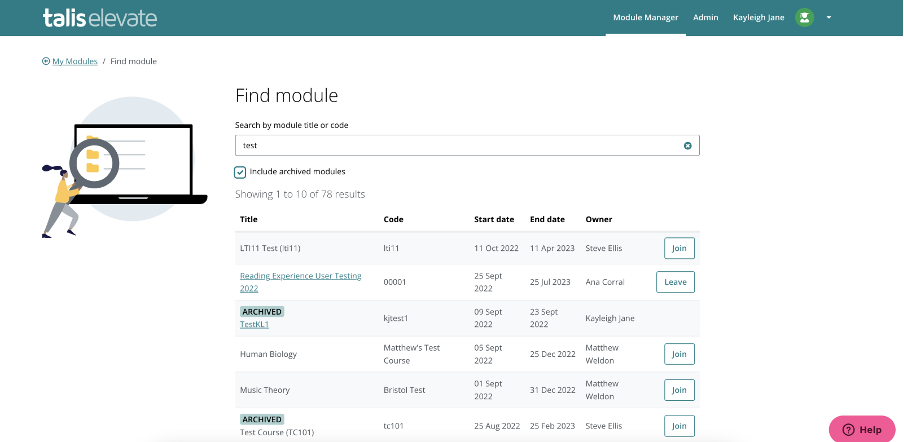The image size is (904, 442).
Task: Join the Test Course (TC101) module
Action: (679, 426)
